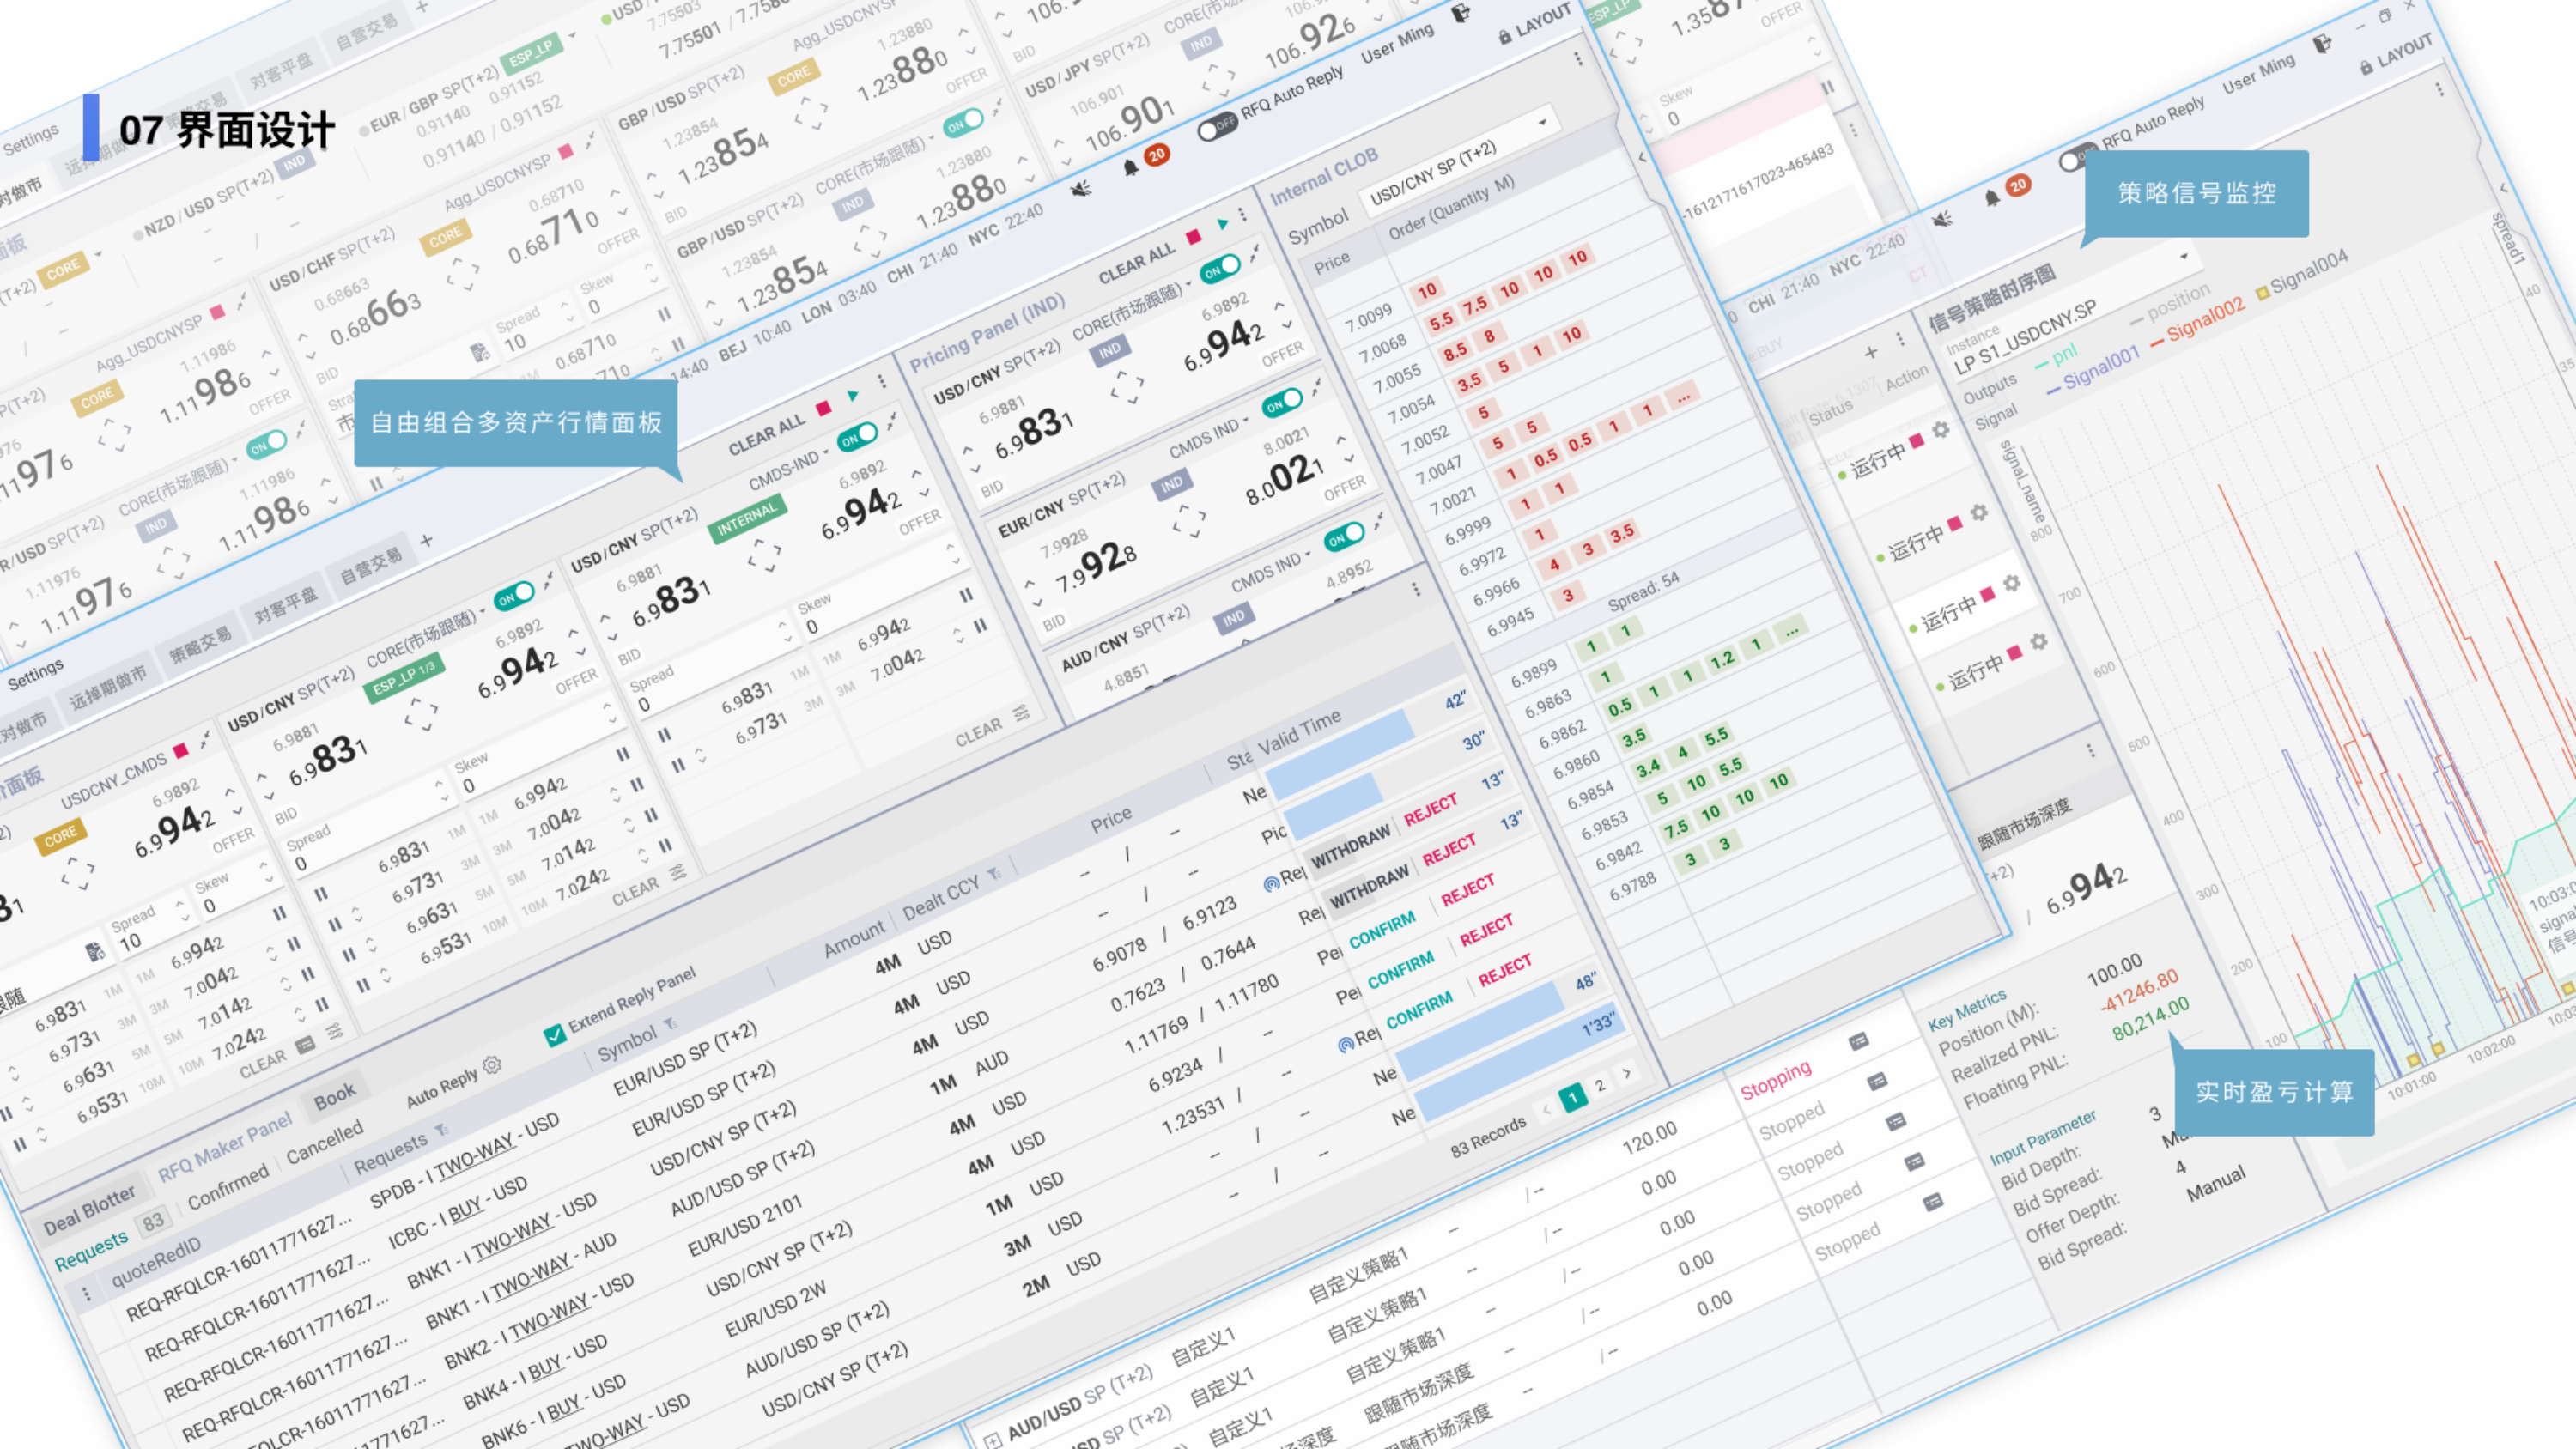Image resolution: width=2576 pixels, height=1449 pixels.
Task: Go to page 2 of records
Action: coord(1600,1085)
